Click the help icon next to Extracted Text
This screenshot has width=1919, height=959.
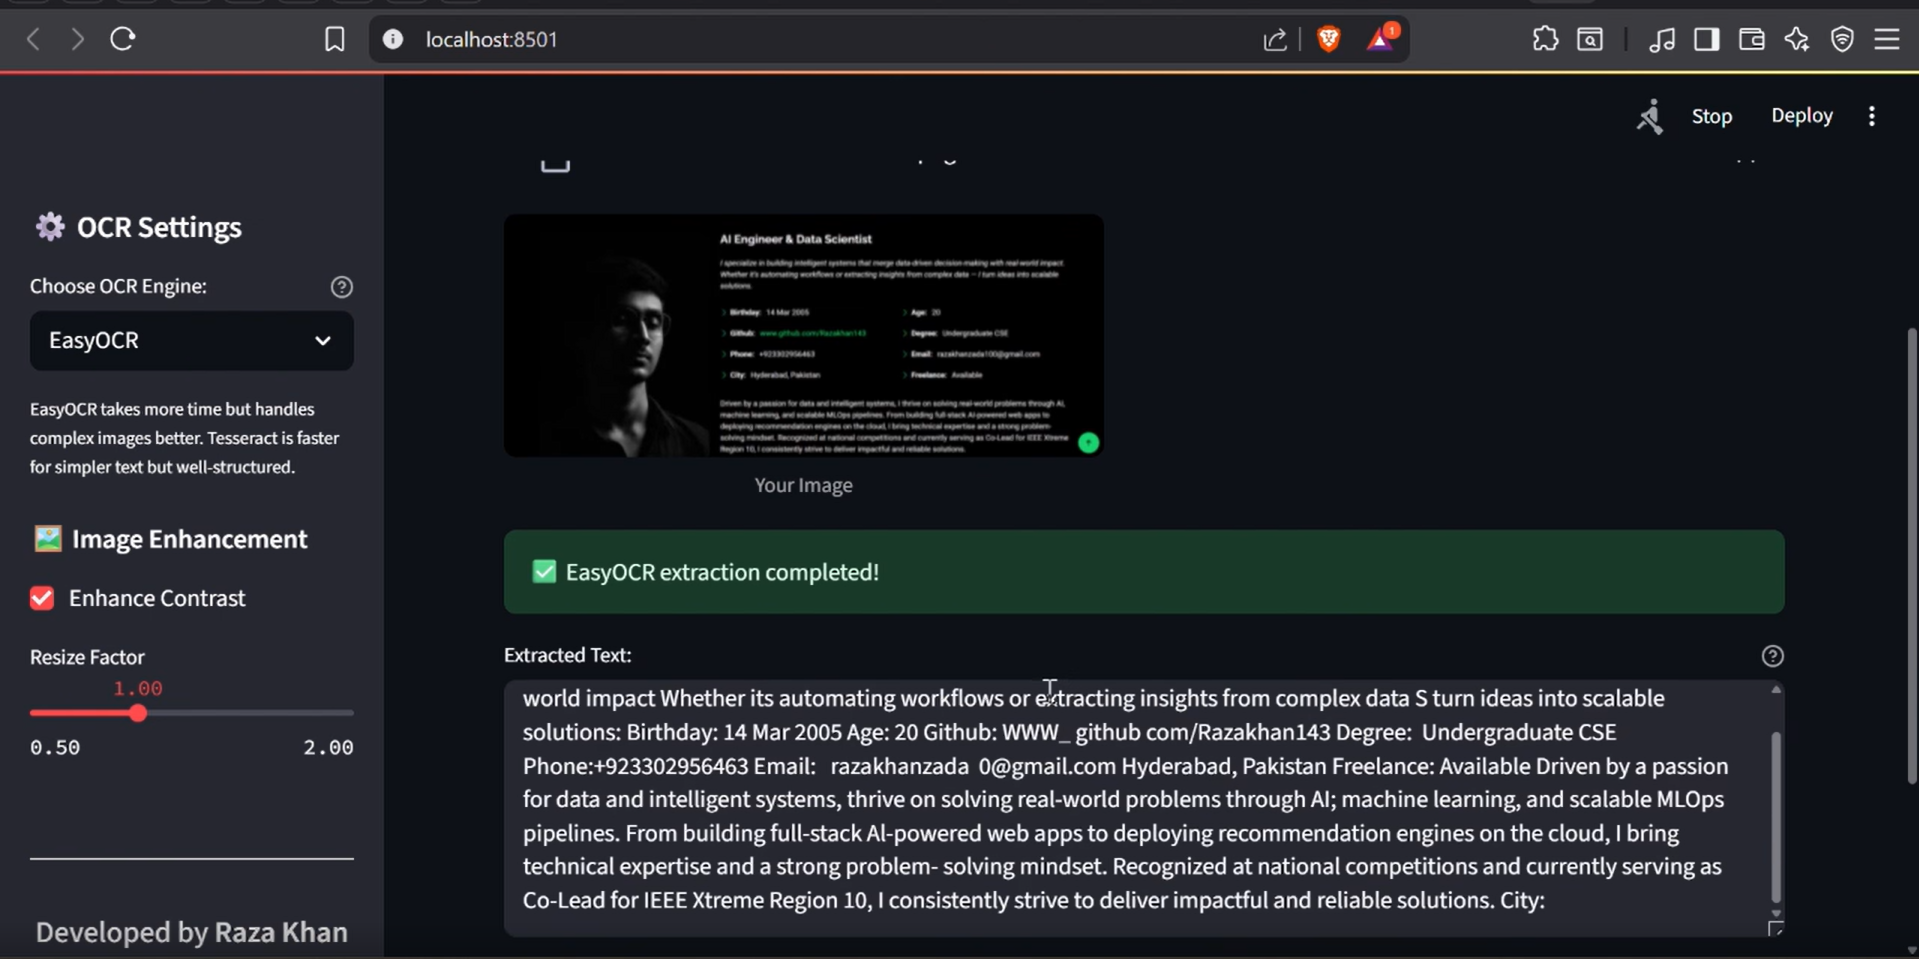coord(1772,656)
